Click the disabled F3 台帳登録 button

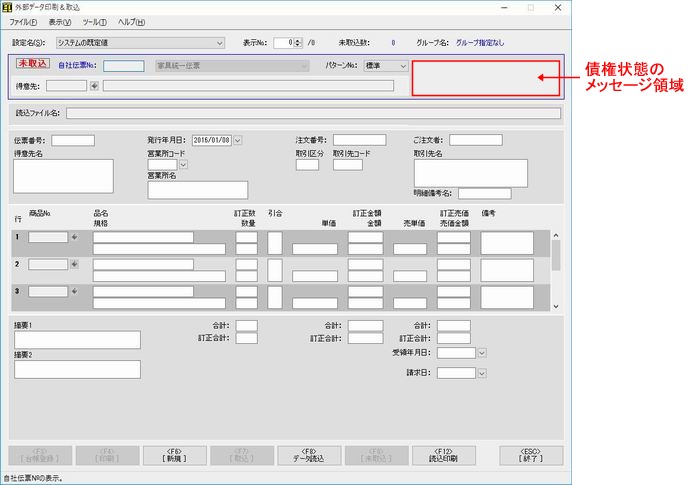click(40, 456)
